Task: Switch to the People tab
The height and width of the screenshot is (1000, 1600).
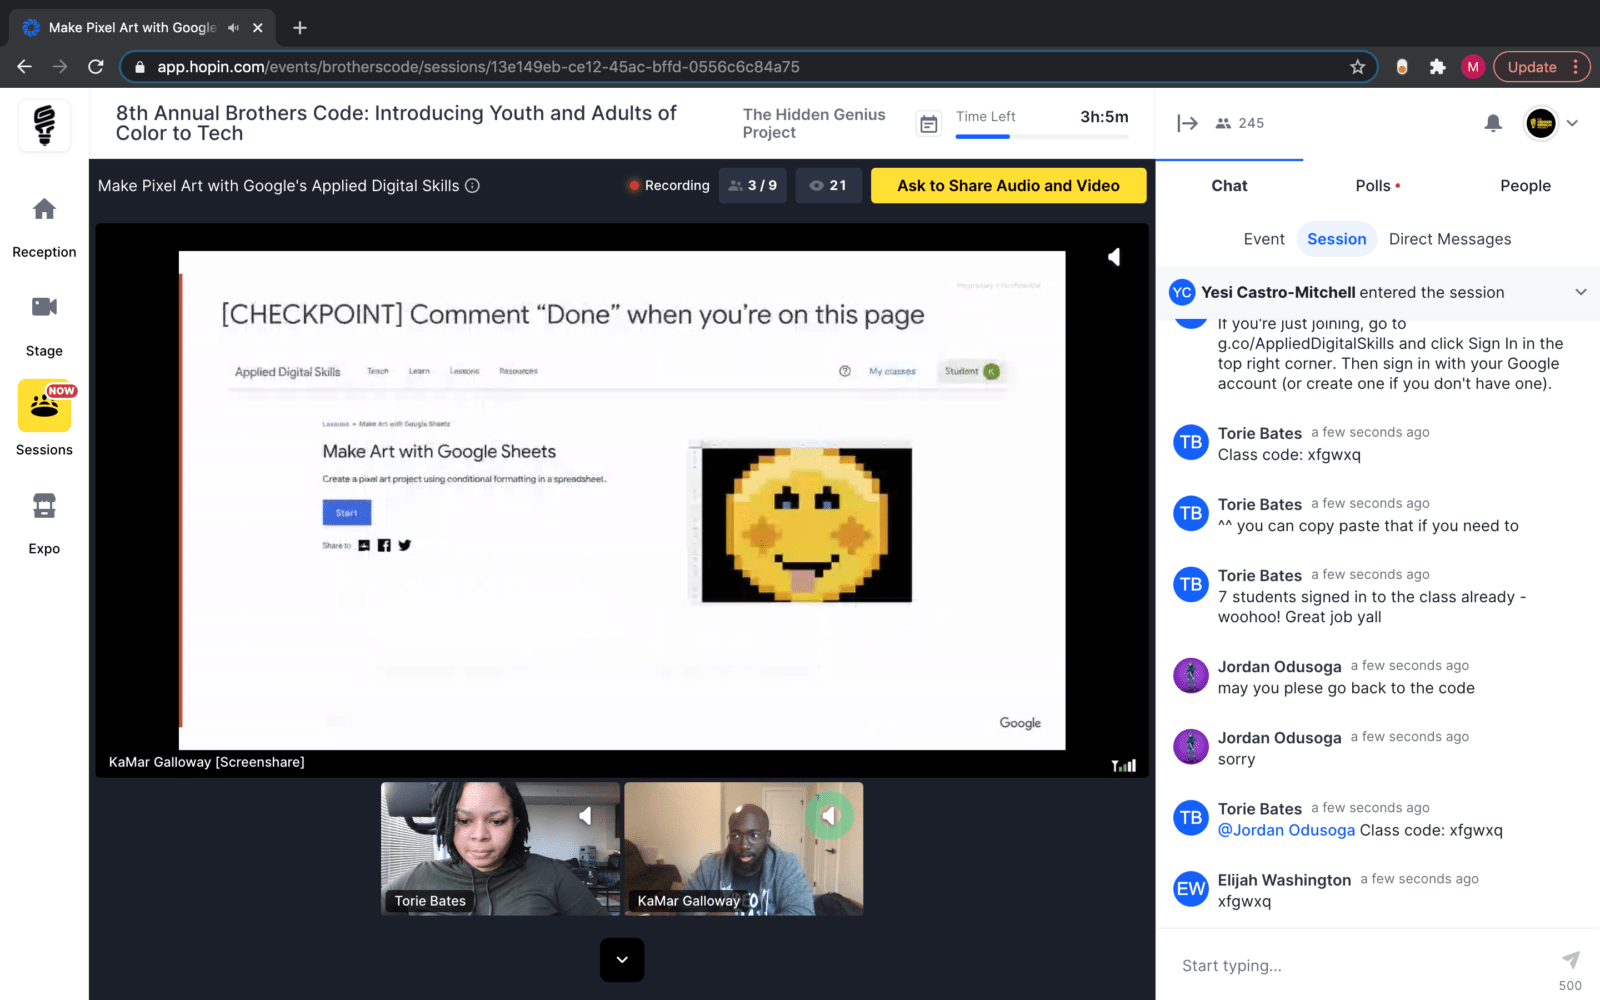Action: (1524, 186)
